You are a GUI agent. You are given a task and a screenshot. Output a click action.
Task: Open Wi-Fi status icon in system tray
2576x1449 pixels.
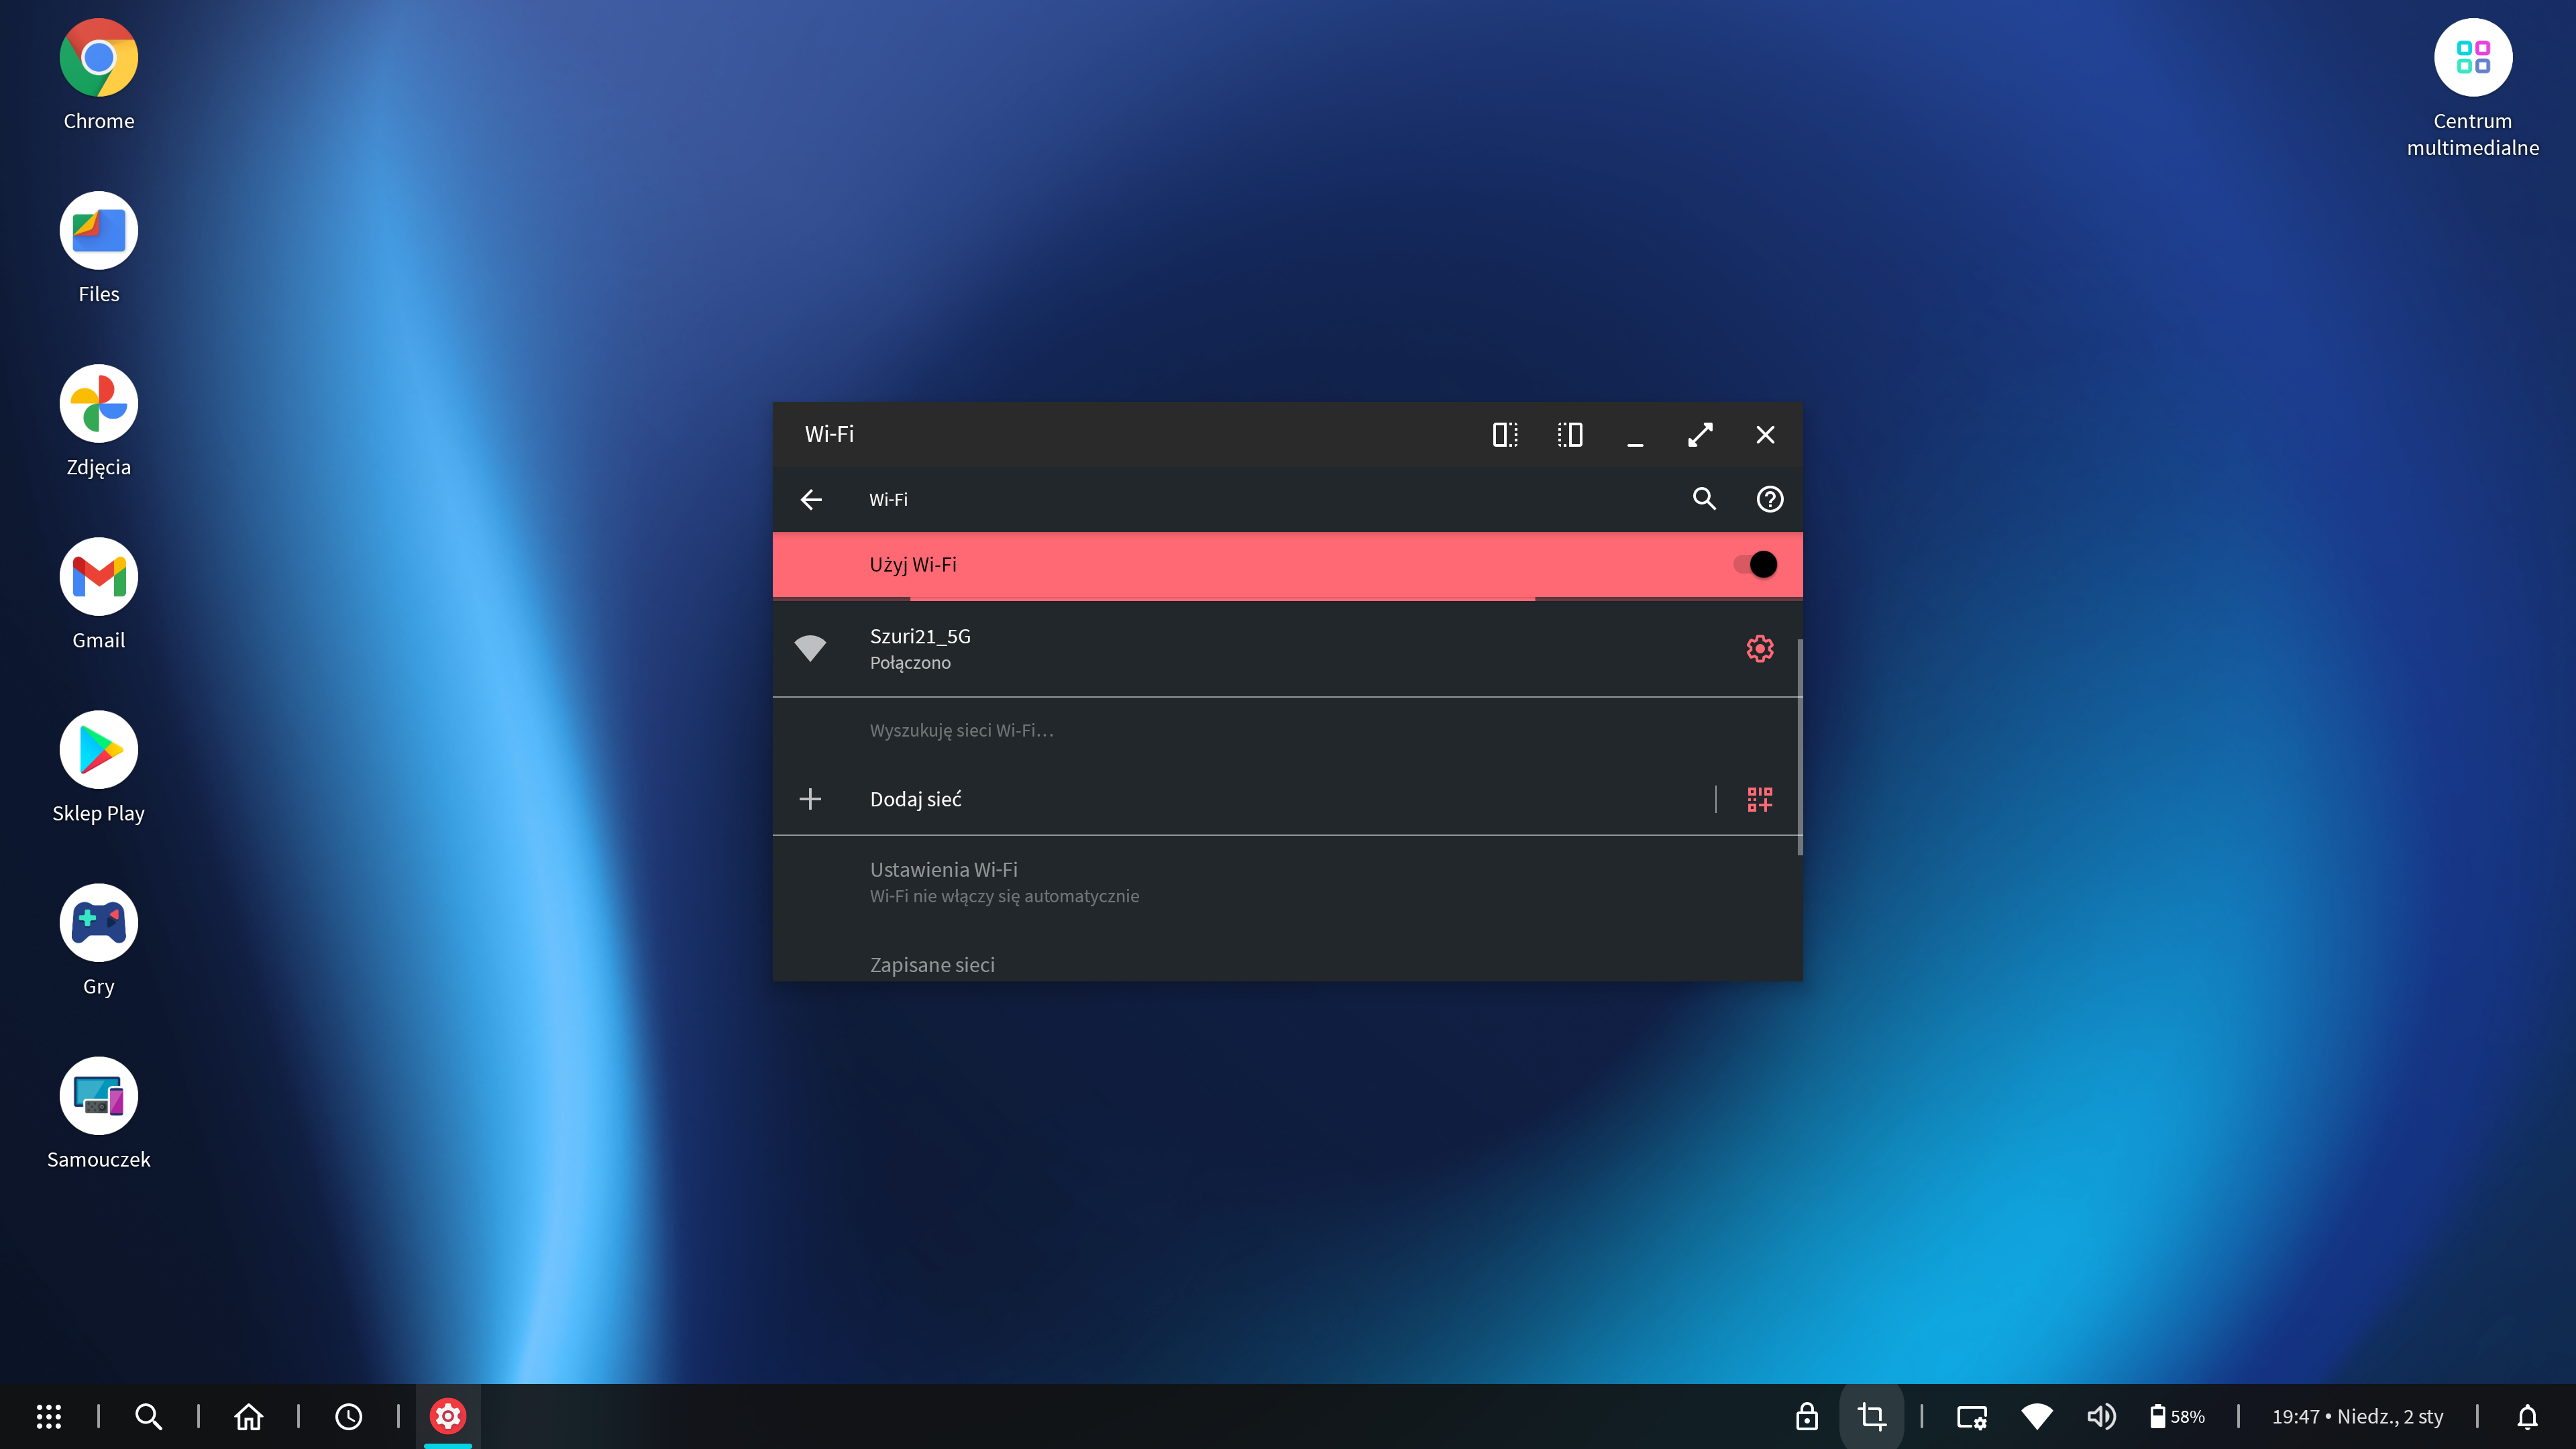pyautogui.click(x=2037, y=1416)
